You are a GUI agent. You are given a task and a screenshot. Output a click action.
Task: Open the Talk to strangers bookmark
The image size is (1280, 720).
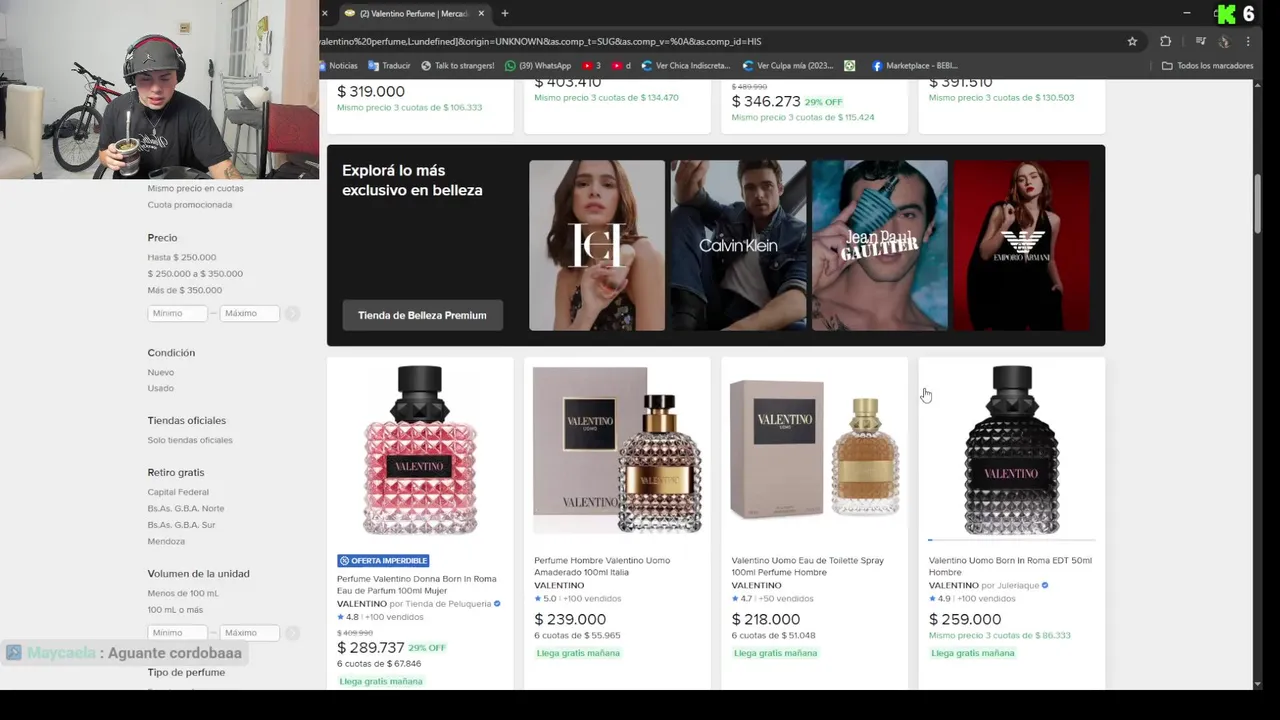[458, 66]
